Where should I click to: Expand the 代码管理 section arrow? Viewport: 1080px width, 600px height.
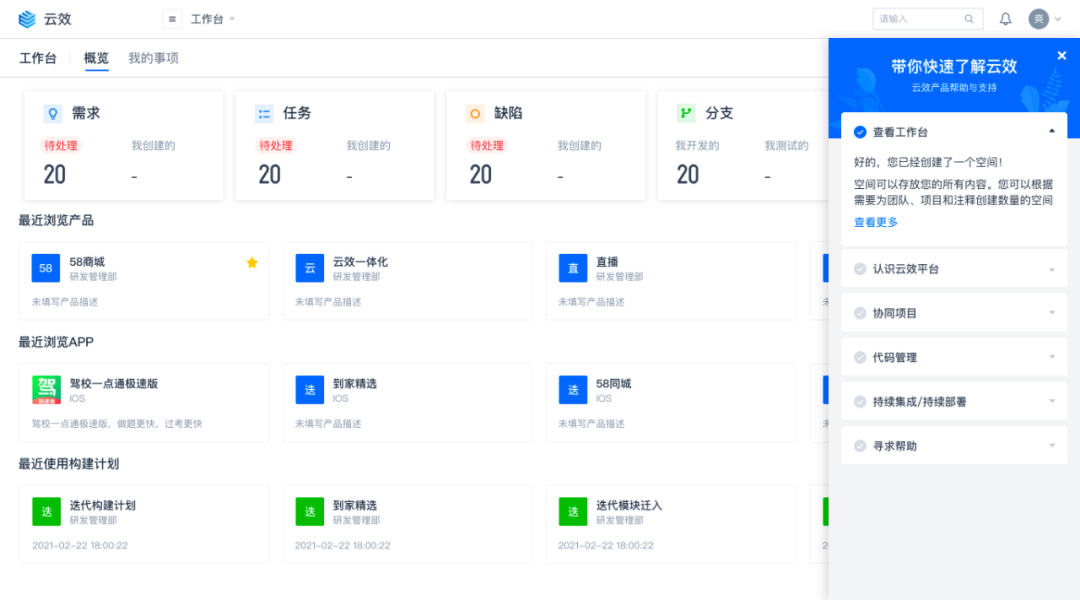coord(1052,358)
